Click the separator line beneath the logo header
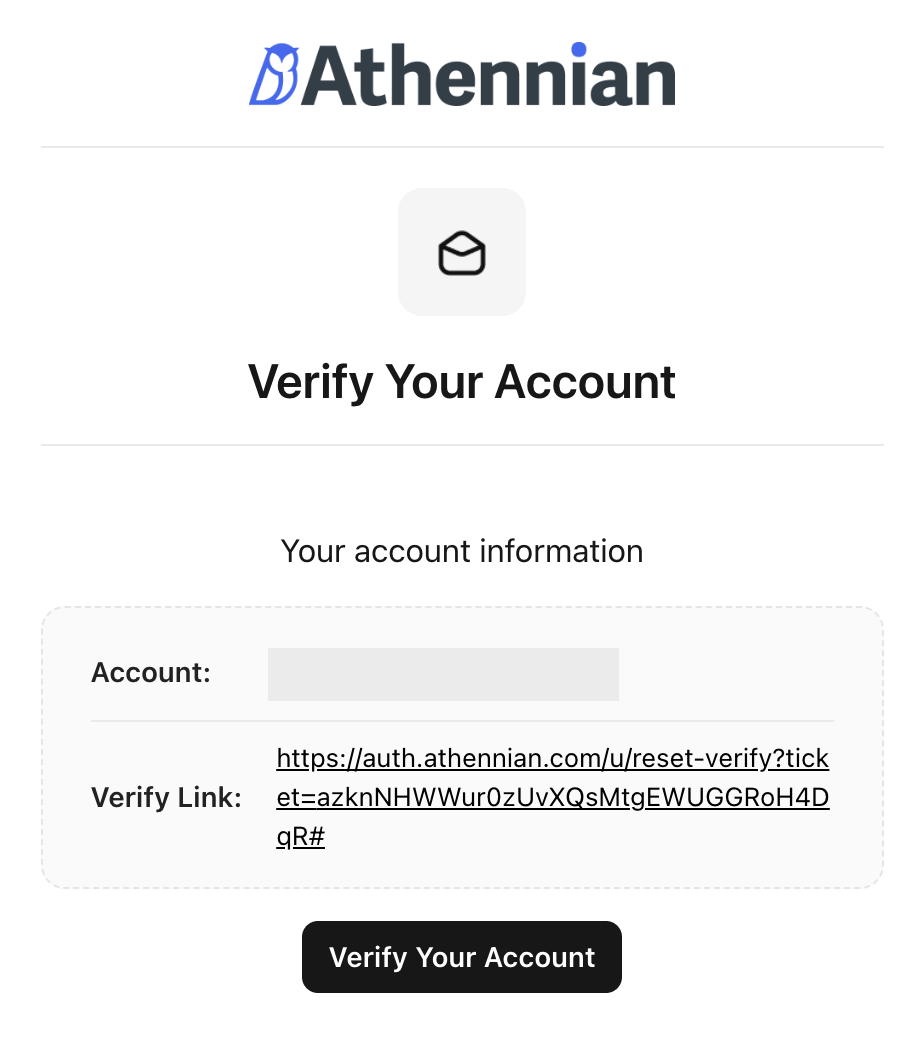 (x=462, y=146)
